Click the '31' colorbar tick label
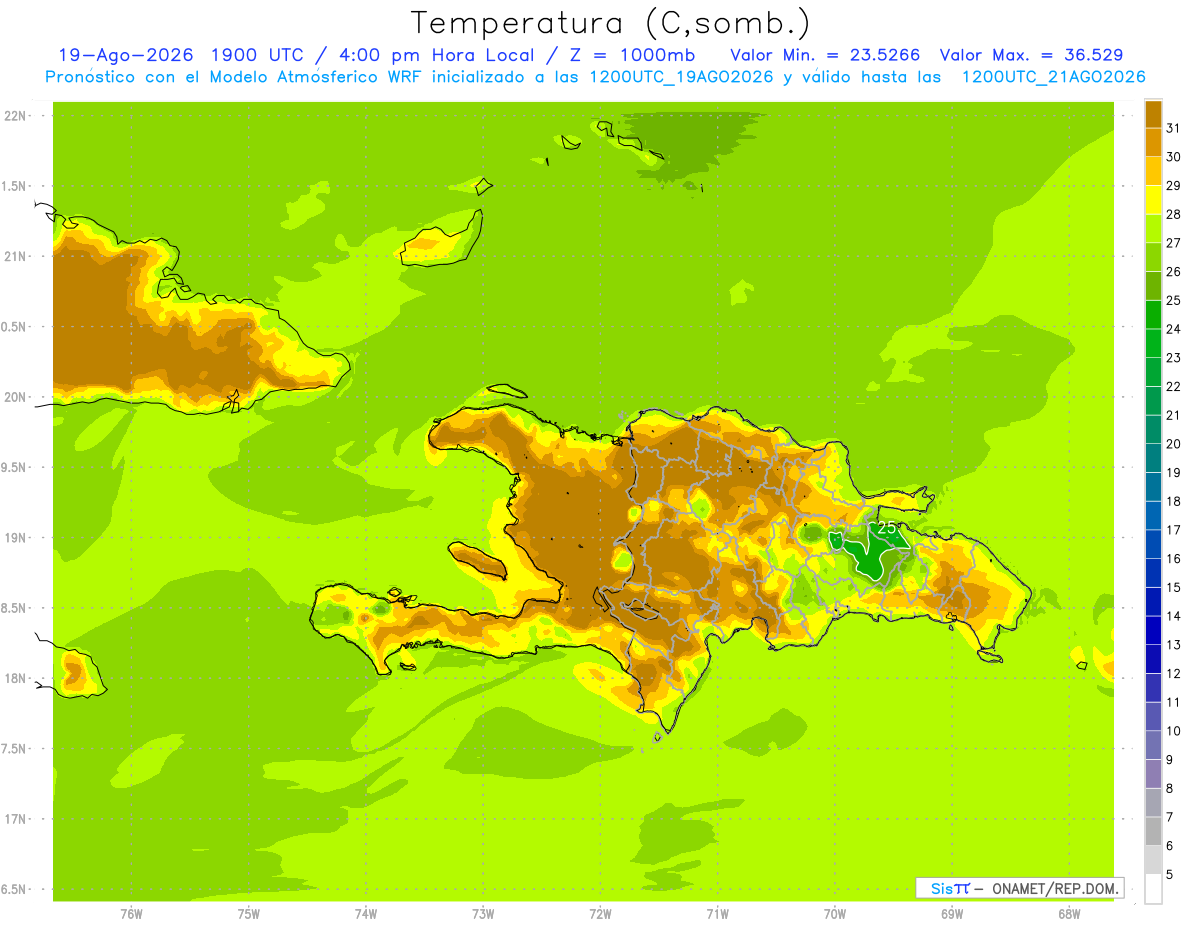Image resolution: width=1200 pixels, height=927 pixels. click(1174, 128)
